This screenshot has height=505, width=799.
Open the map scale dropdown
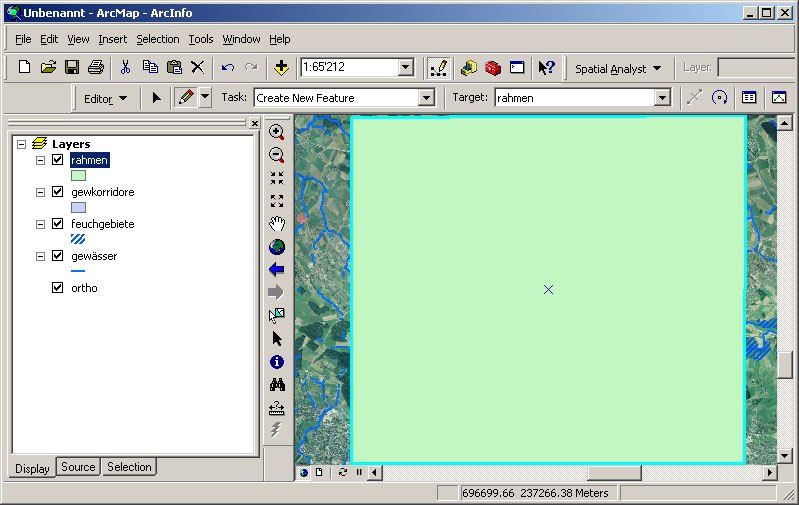pos(405,68)
